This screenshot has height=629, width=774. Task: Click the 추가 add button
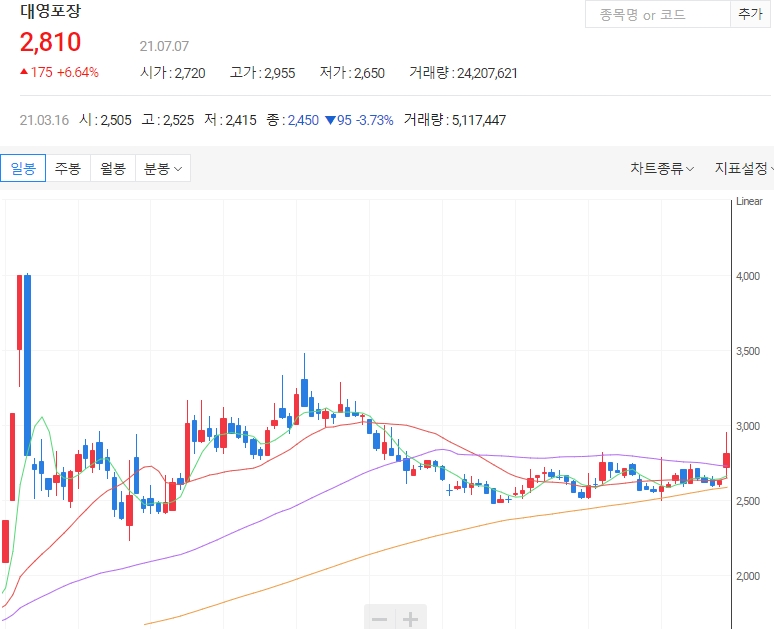click(750, 14)
